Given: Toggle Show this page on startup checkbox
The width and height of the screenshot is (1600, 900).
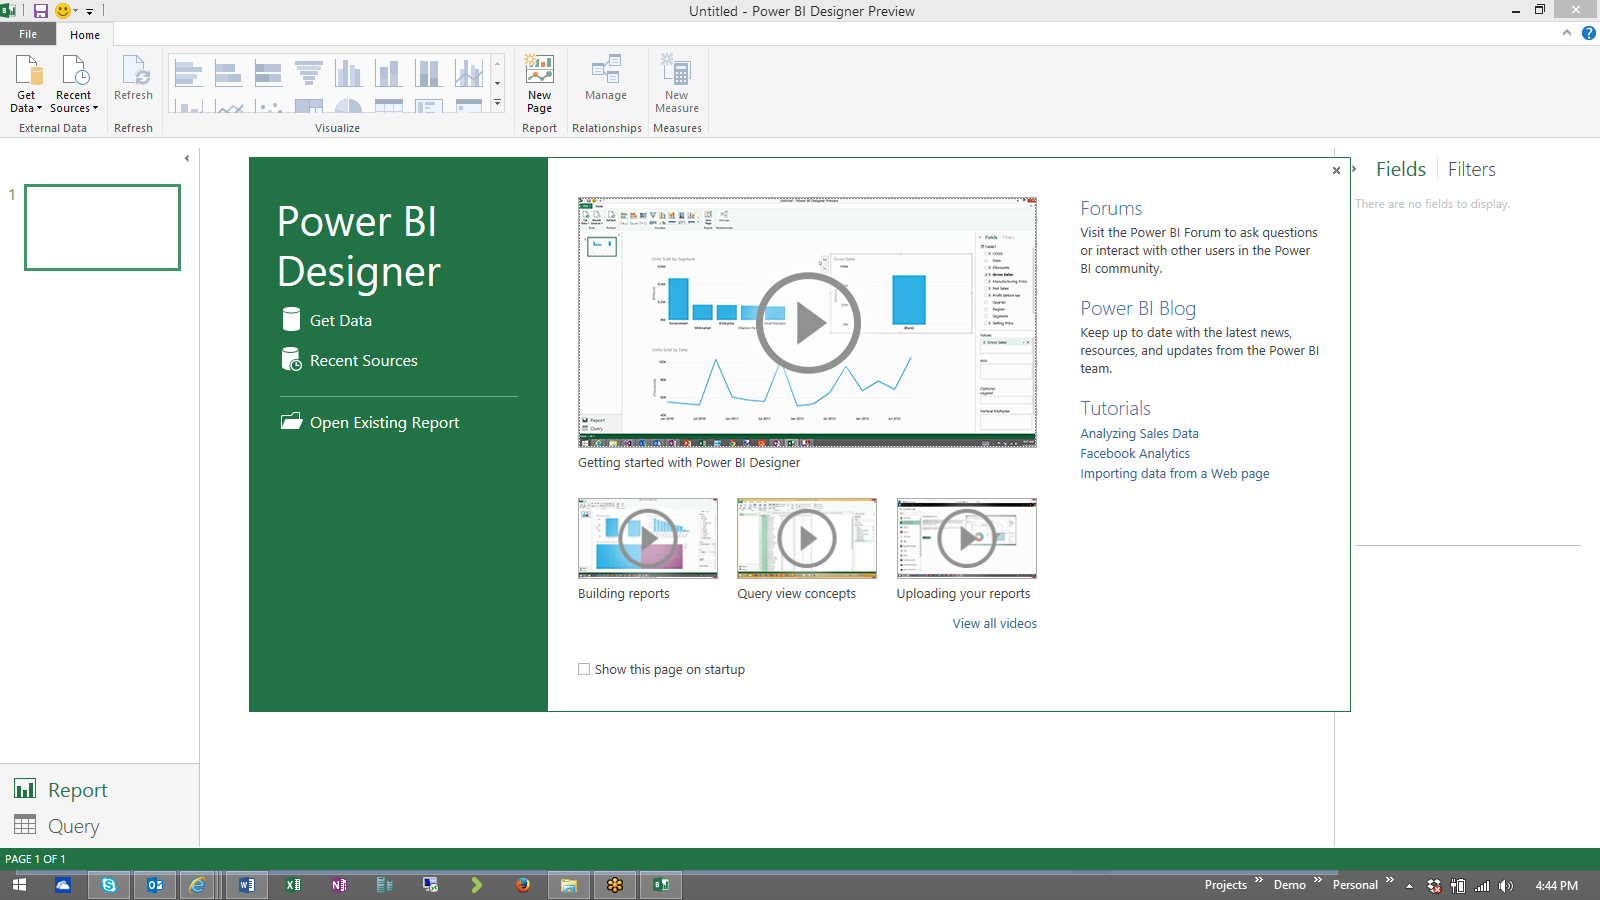Looking at the screenshot, I should [584, 670].
